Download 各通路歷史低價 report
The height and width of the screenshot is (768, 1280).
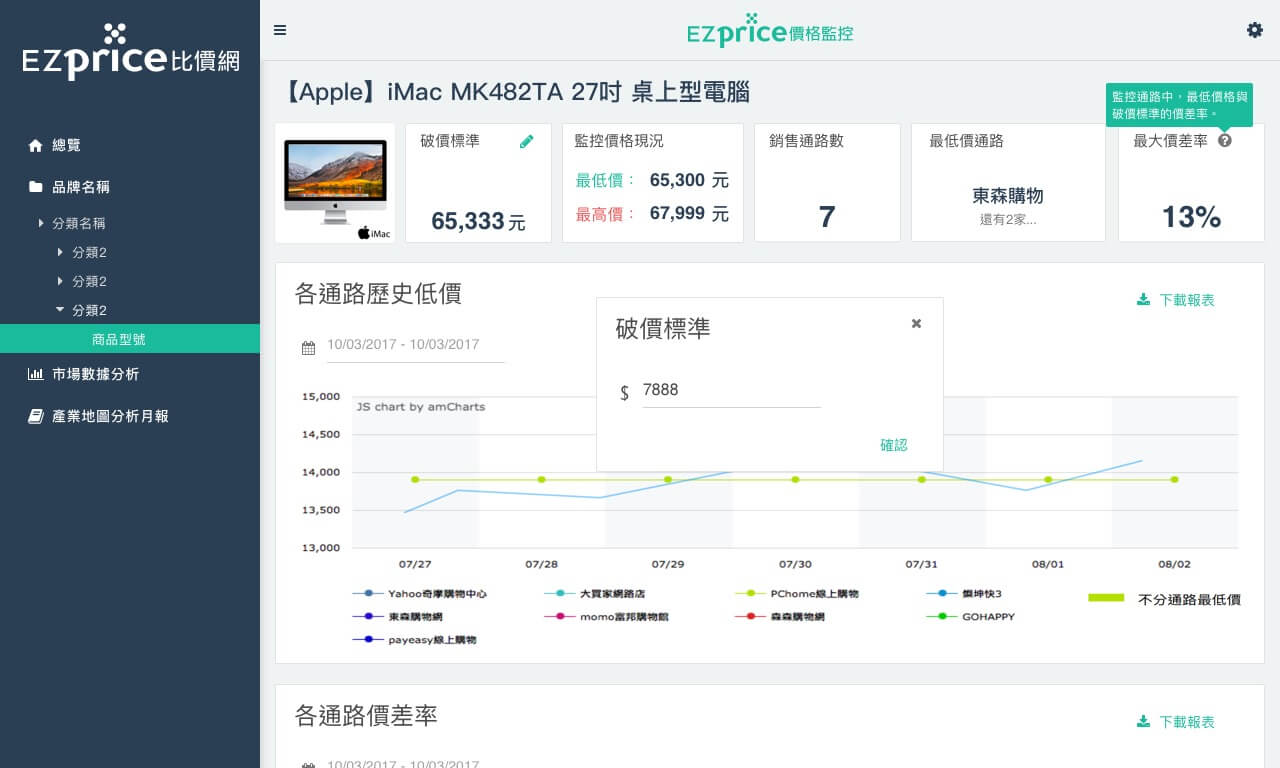(1176, 300)
